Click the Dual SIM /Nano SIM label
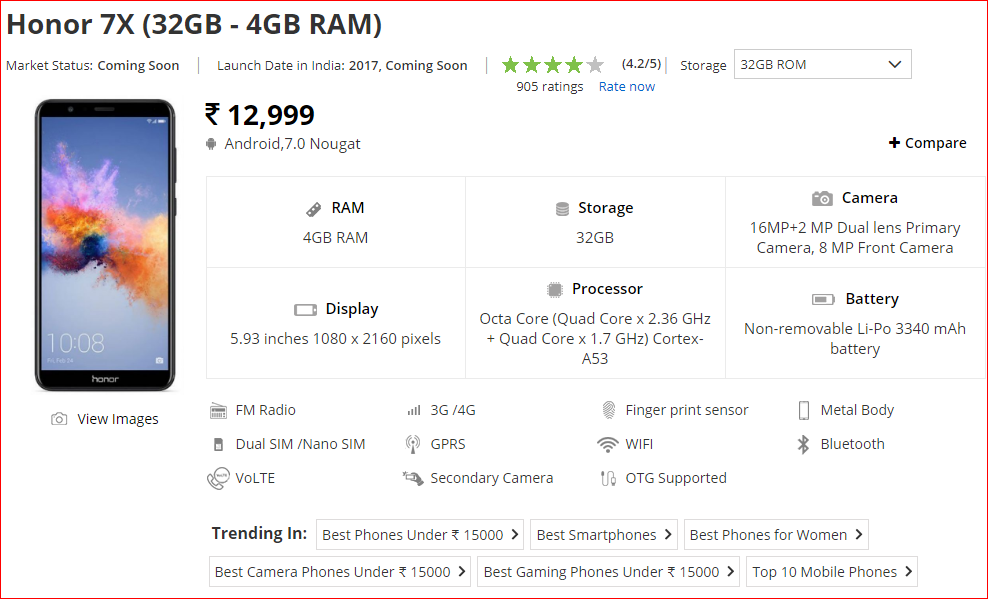988x599 pixels. (301, 445)
